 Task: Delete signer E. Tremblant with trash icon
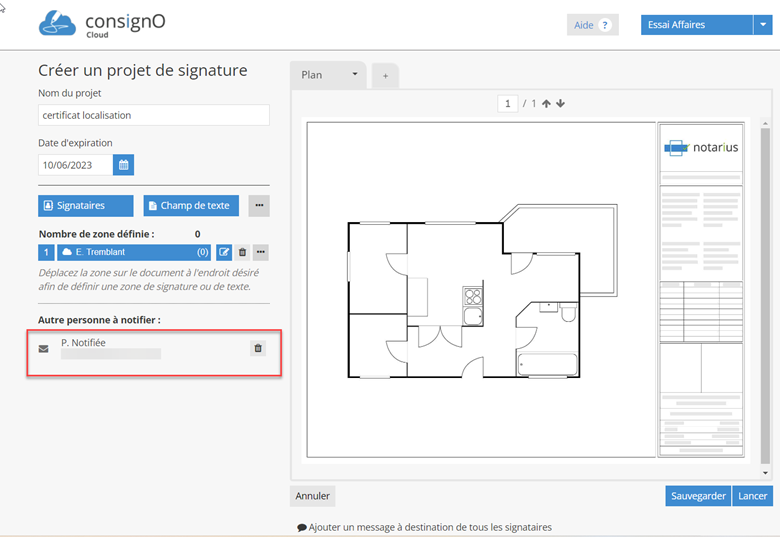(x=242, y=253)
